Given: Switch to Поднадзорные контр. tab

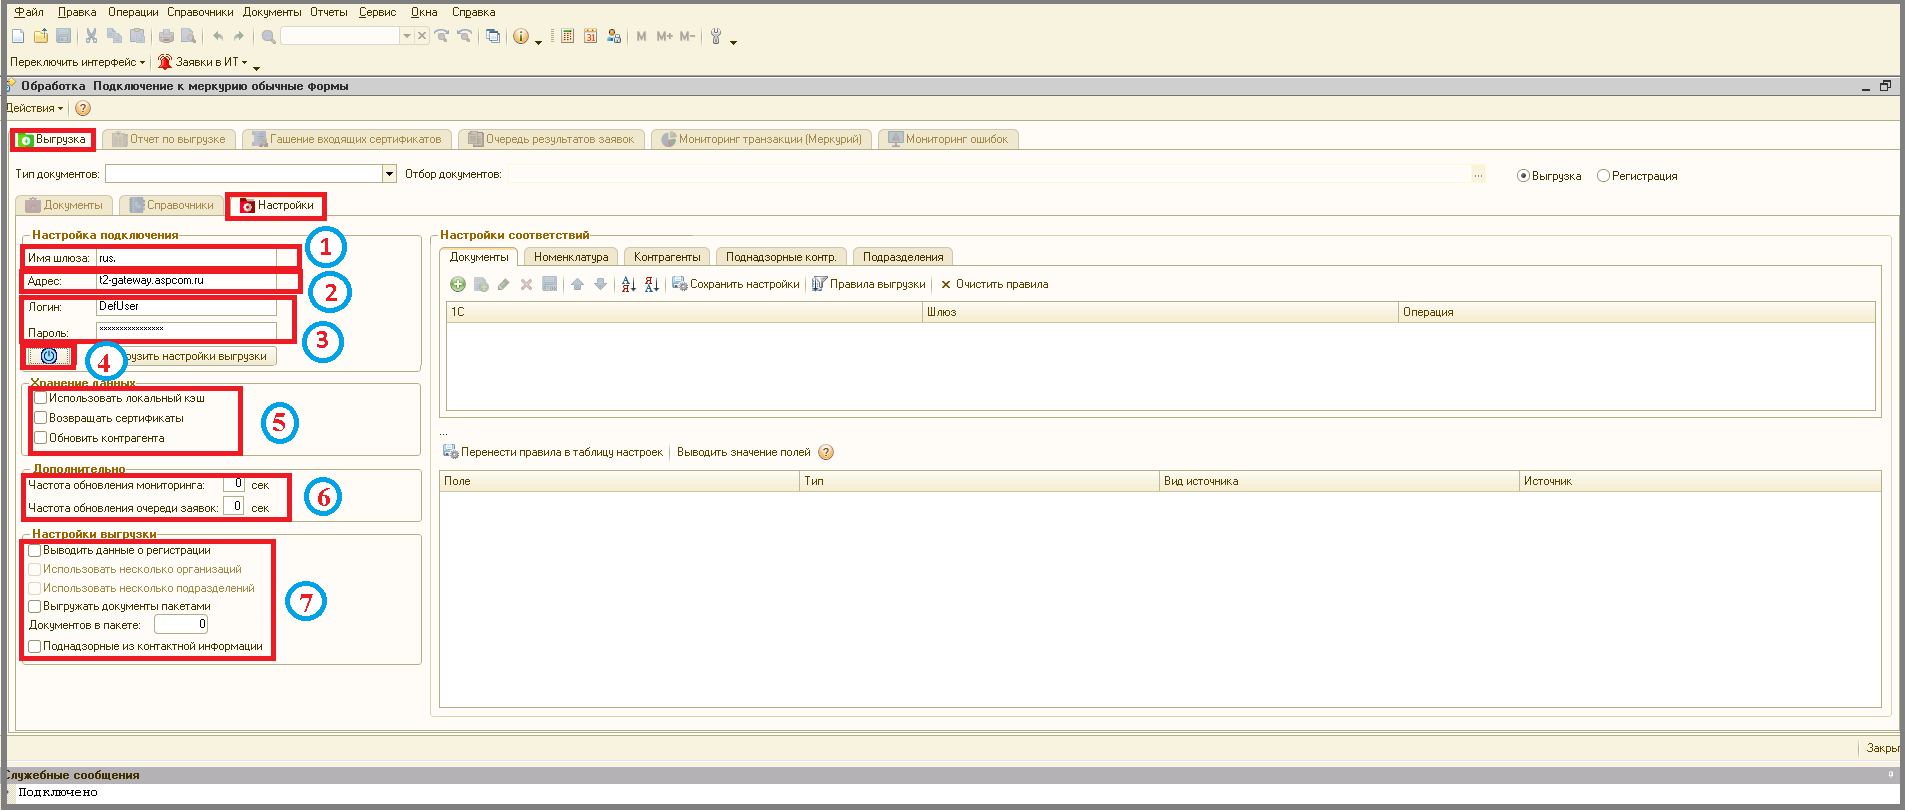Looking at the screenshot, I should [781, 257].
